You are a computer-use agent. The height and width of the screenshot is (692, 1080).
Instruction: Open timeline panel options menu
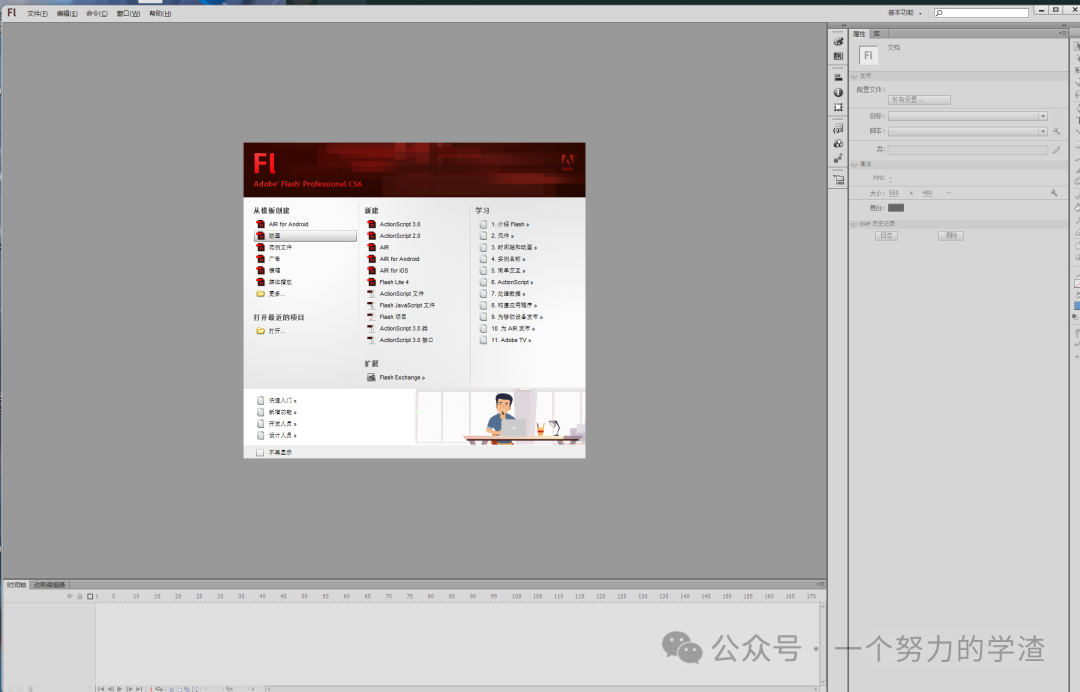pyautogui.click(x=820, y=584)
